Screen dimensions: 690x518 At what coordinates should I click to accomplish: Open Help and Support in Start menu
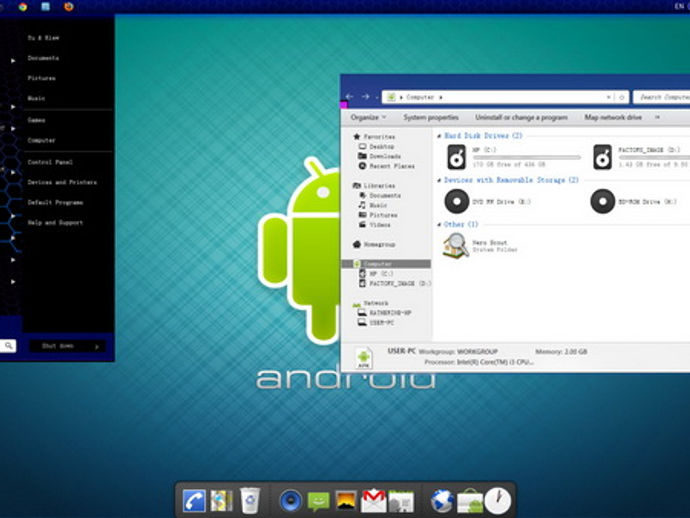[x=55, y=223]
